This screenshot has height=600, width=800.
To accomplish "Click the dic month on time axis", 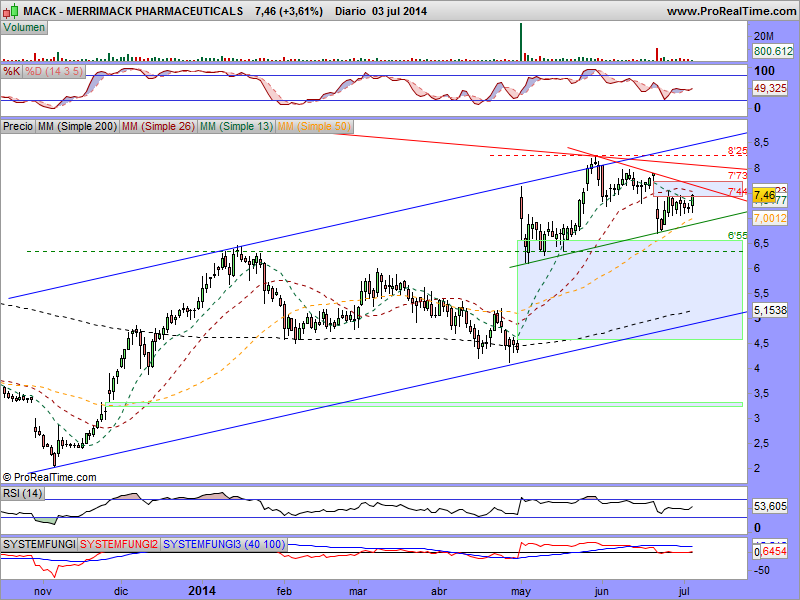I will (x=121, y=591).
